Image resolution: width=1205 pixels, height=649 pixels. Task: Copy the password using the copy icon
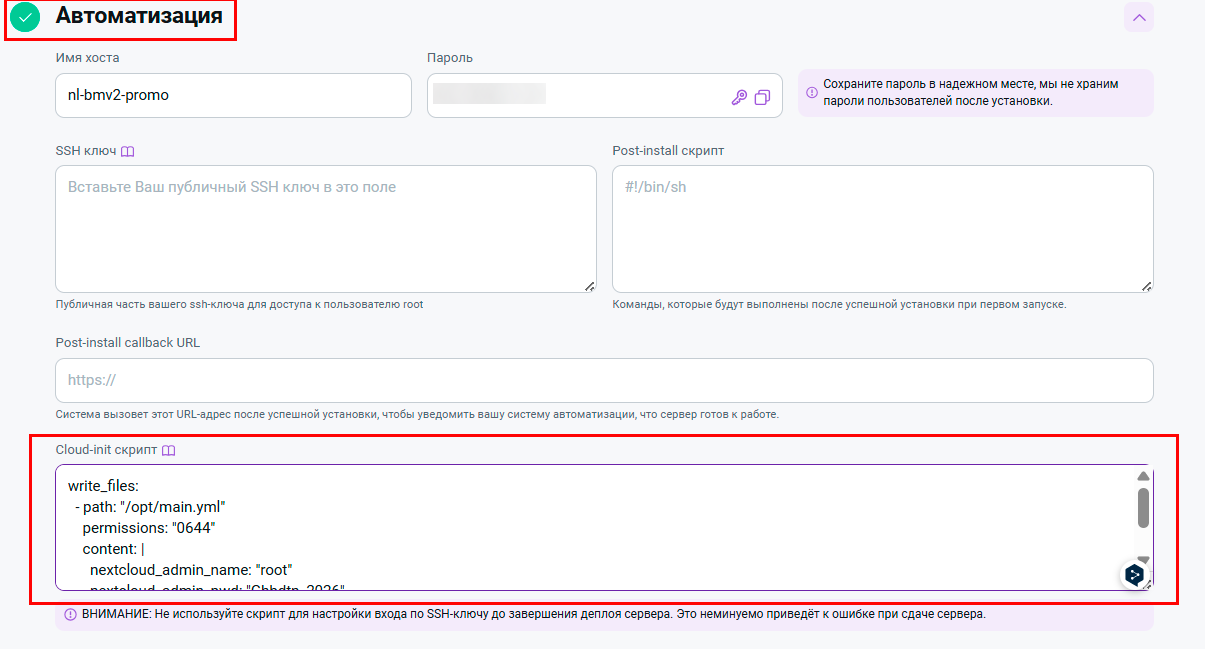tap(762, 97)
